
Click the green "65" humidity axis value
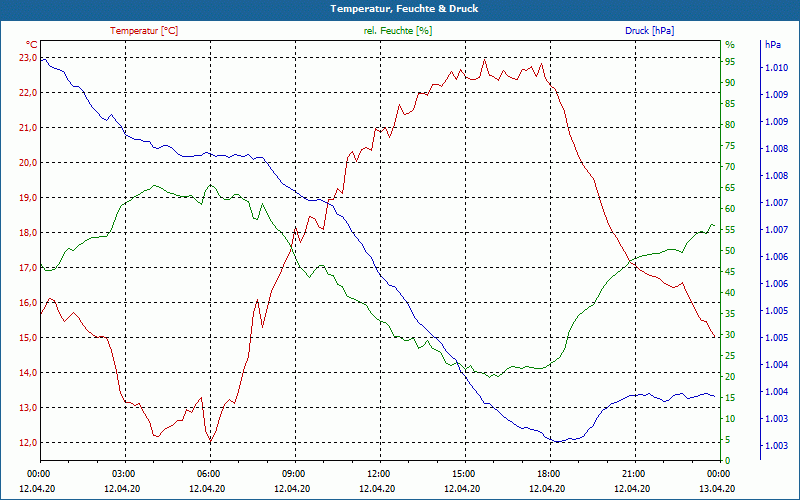coord(730,188)
